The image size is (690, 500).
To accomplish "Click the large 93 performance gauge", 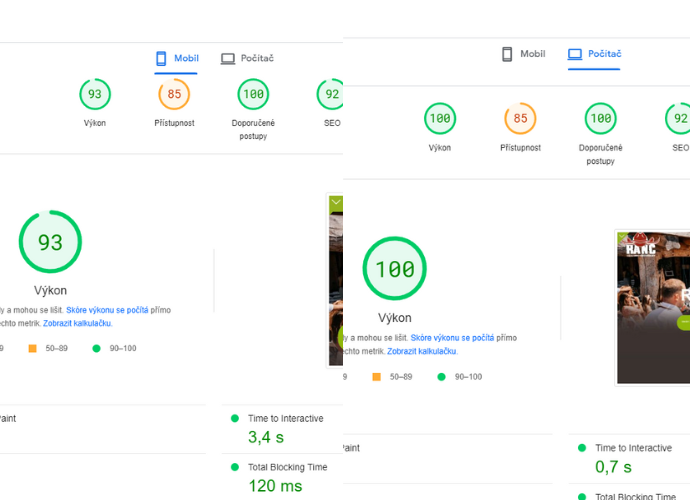I will click(50, 242).
